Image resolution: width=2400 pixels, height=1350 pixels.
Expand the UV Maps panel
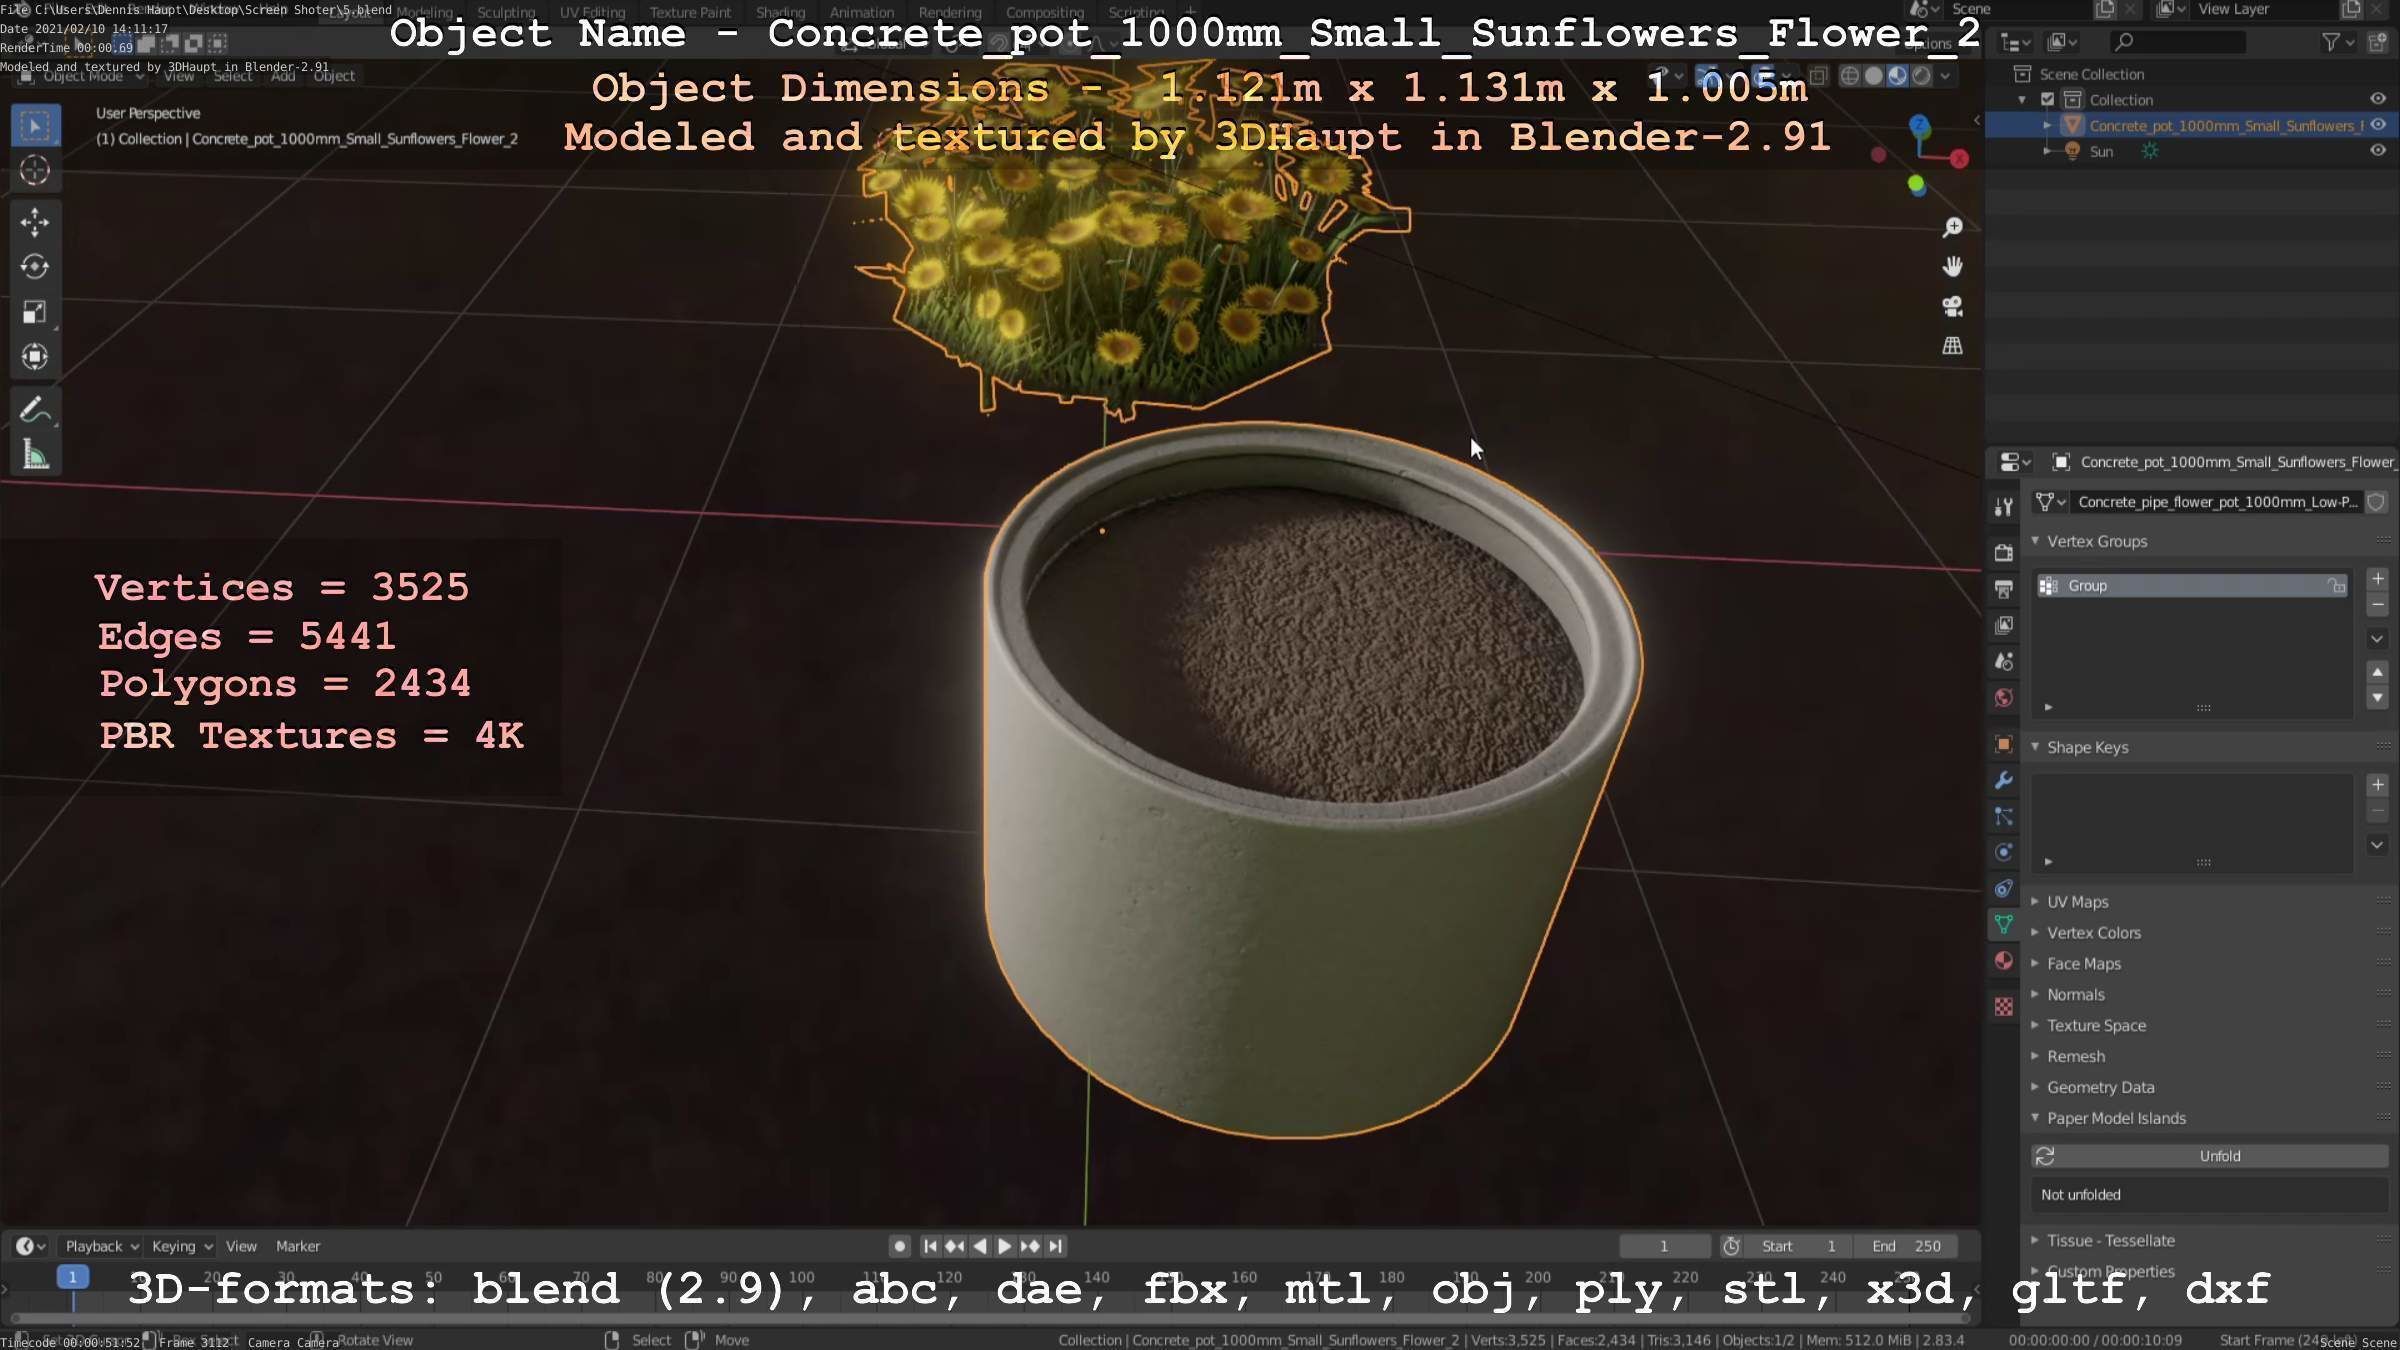[x=2035, y=902]
